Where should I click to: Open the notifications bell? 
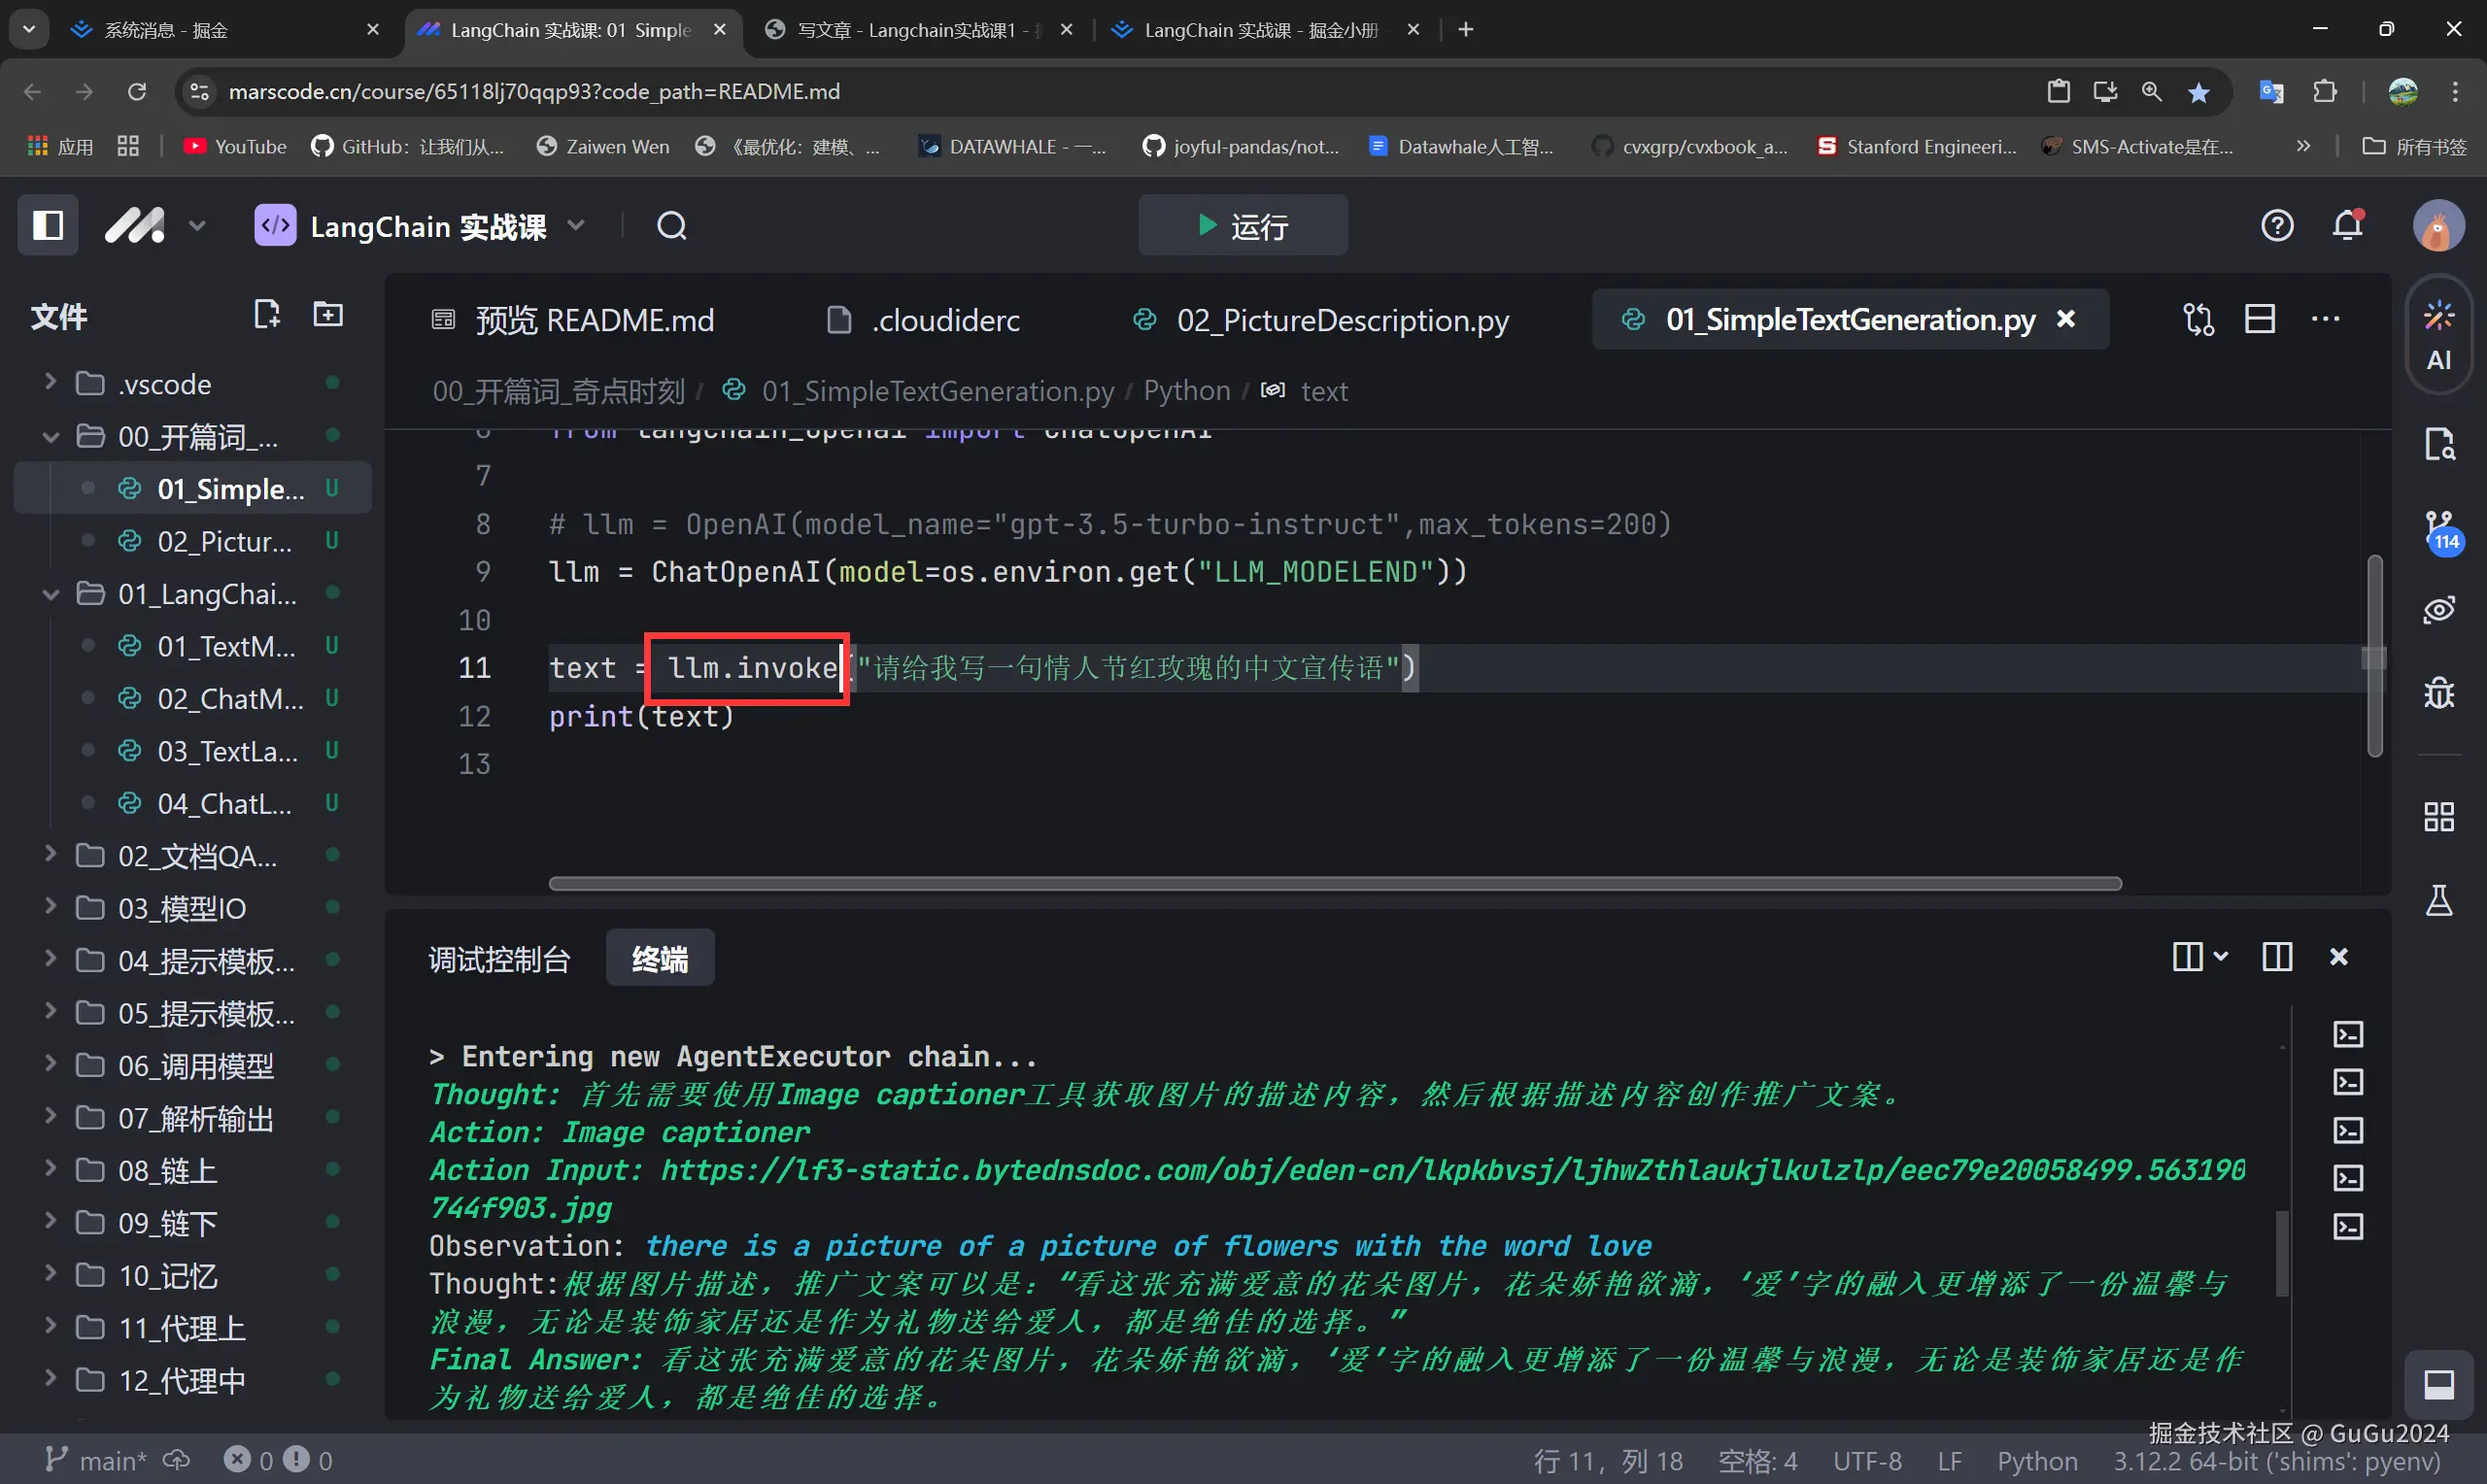2347,225
